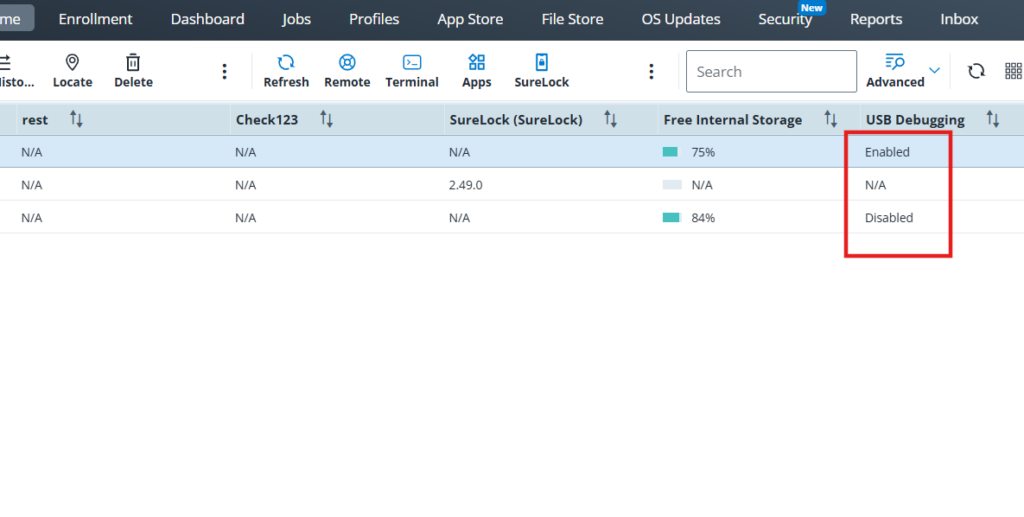The width and height of the screenshot is (1024, 517).
Task: Open the Apps toolbar icon
Action: click(476, 63)
